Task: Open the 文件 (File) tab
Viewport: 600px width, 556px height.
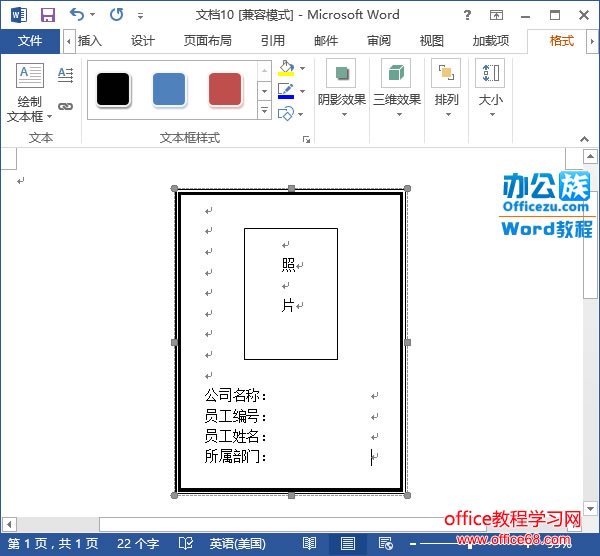Action: tap(30, 41)
